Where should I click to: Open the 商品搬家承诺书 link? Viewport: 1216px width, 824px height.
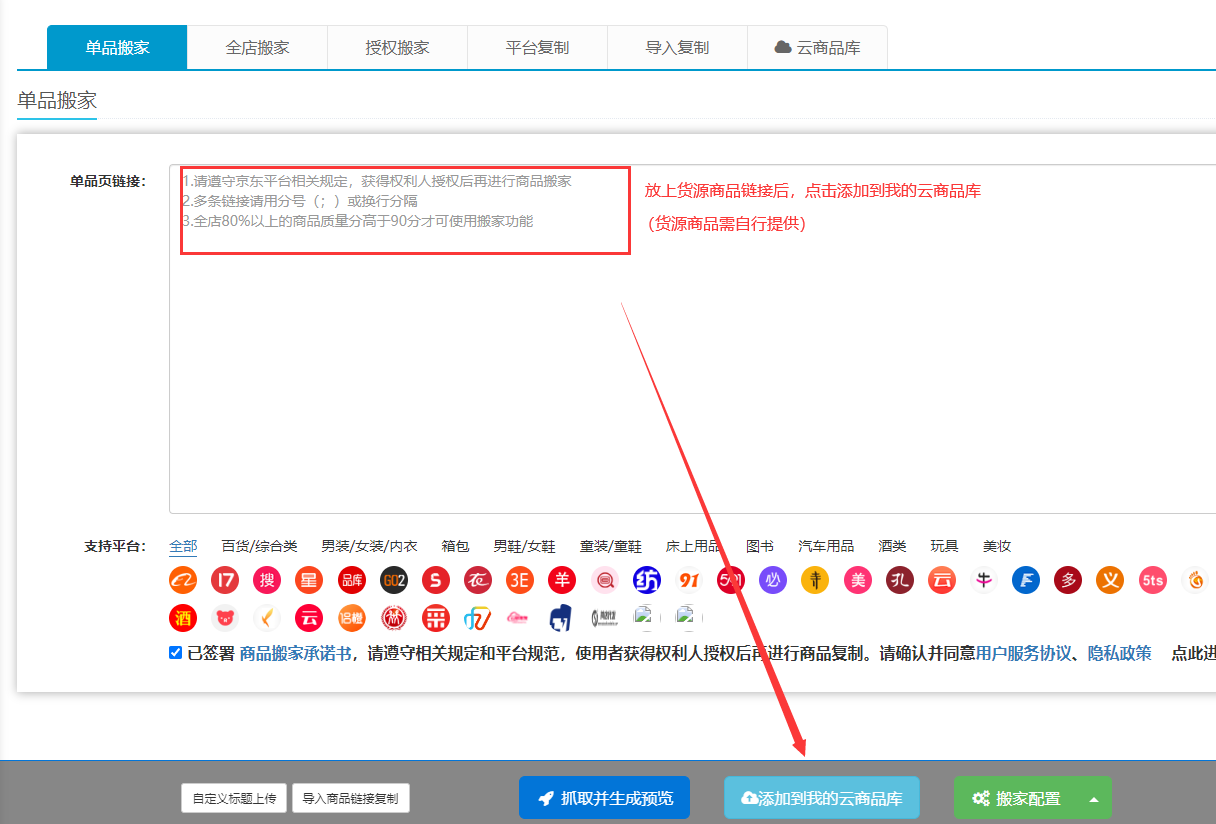point(295,654)
